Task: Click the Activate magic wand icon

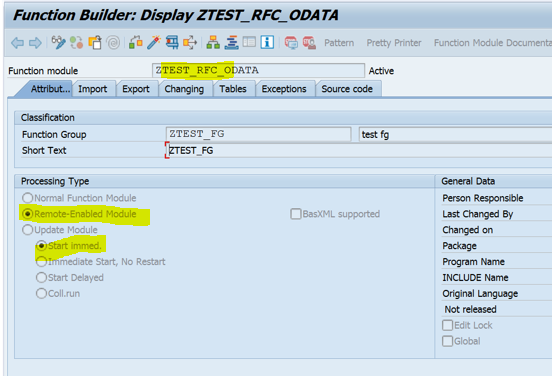Action: coord(154,43)
